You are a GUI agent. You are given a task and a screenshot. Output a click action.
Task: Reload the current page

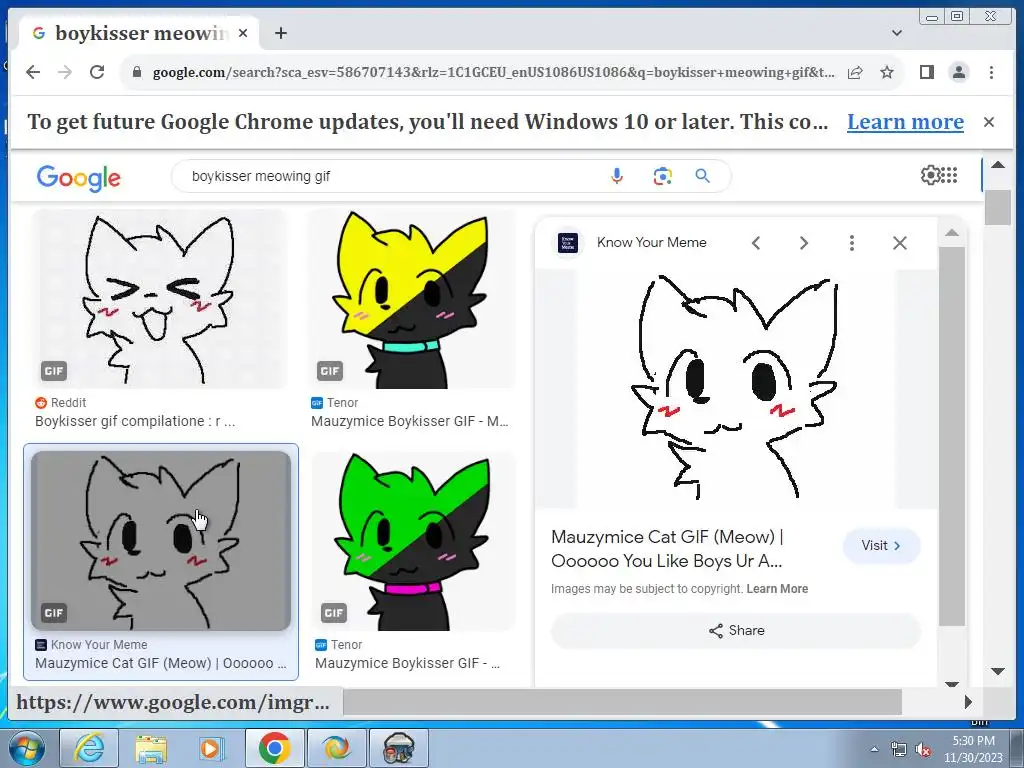[x=97, y=72]
